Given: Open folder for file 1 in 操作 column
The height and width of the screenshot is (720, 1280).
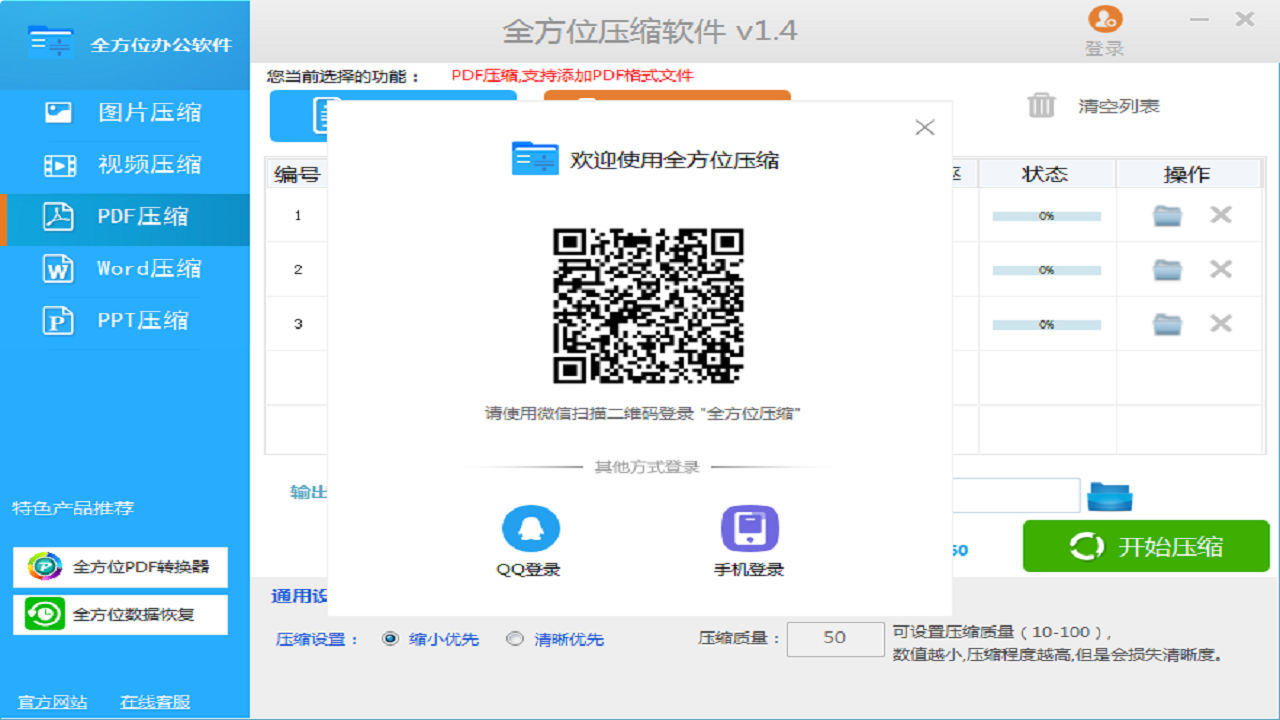Looking at the screenshot, I should click(1166, 214).
